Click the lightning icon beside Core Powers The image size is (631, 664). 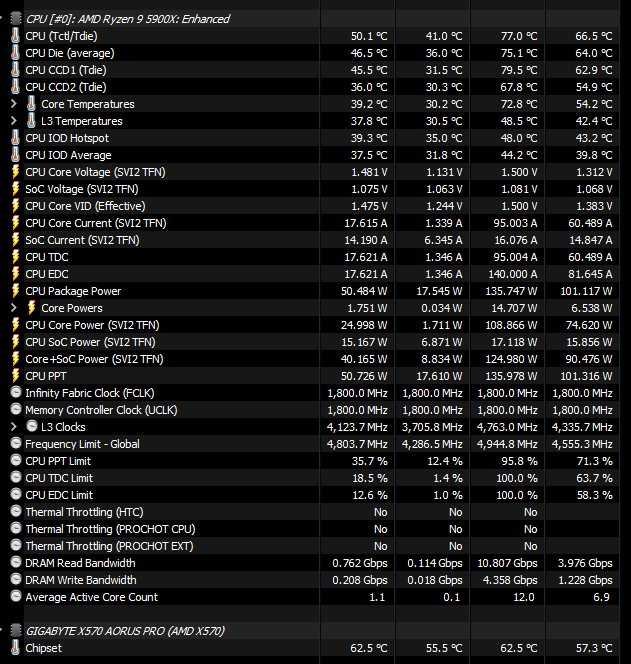31,308
